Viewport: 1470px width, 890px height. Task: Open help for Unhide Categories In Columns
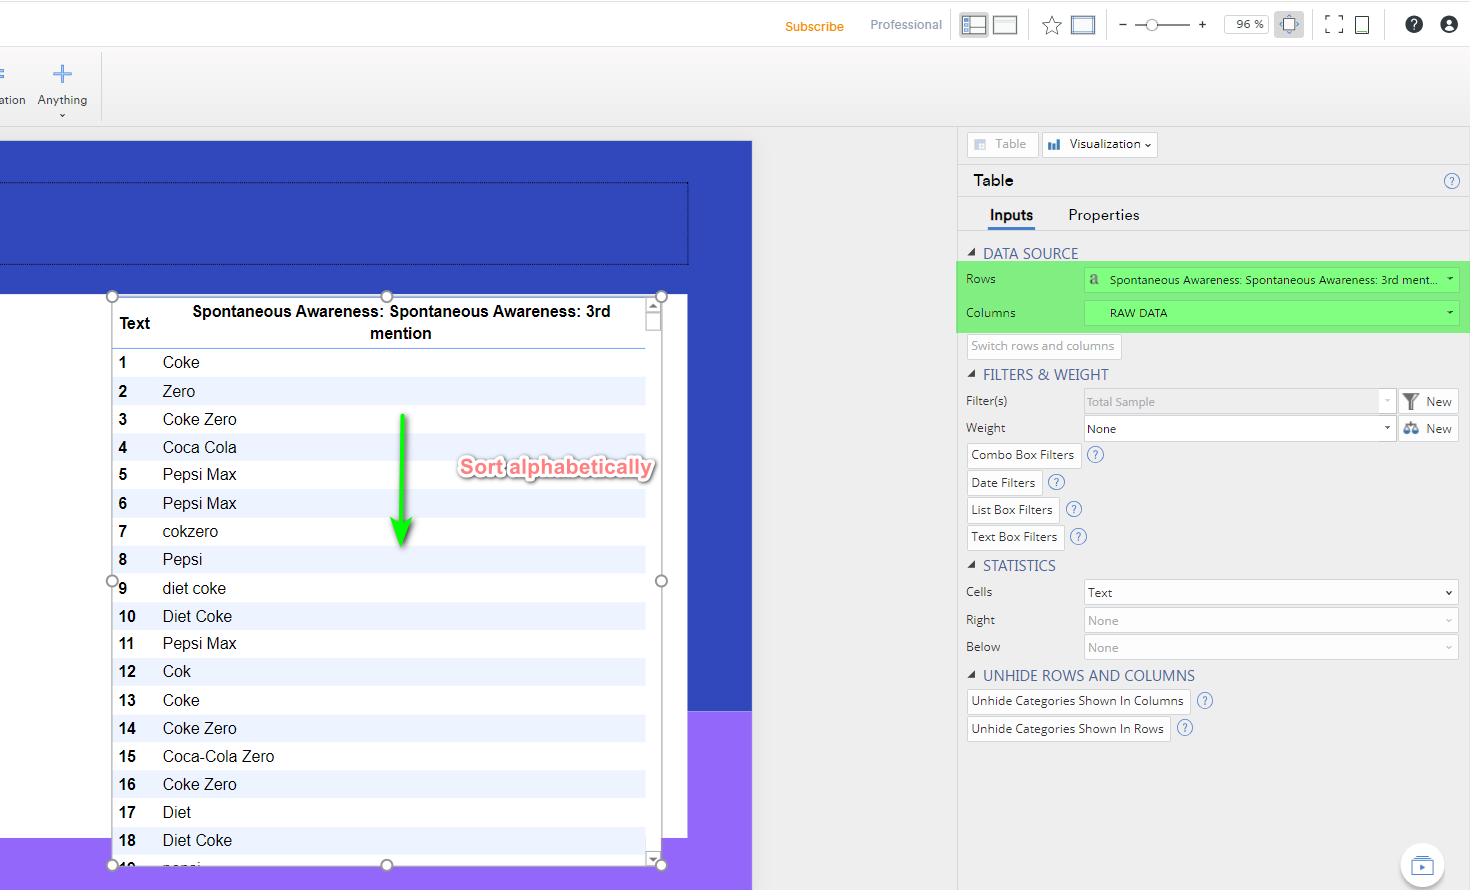tap(1205, 701)
